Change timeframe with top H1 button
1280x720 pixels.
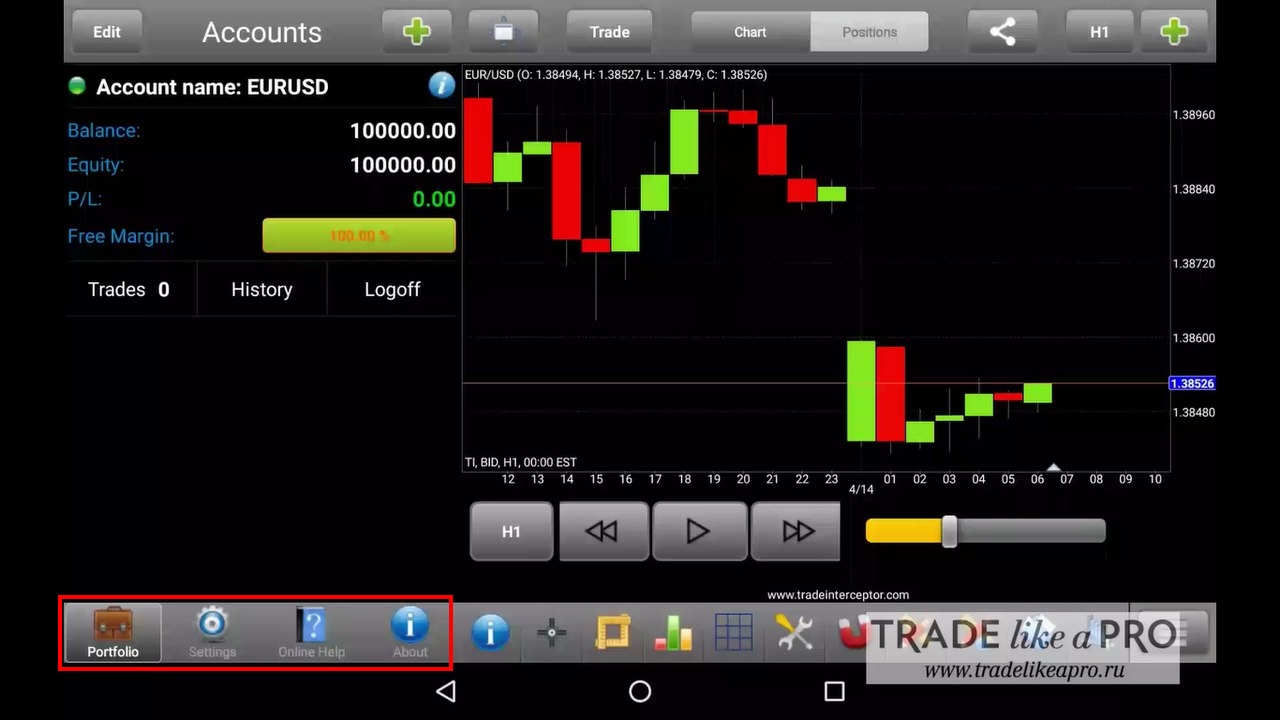tap(1100, 32)
